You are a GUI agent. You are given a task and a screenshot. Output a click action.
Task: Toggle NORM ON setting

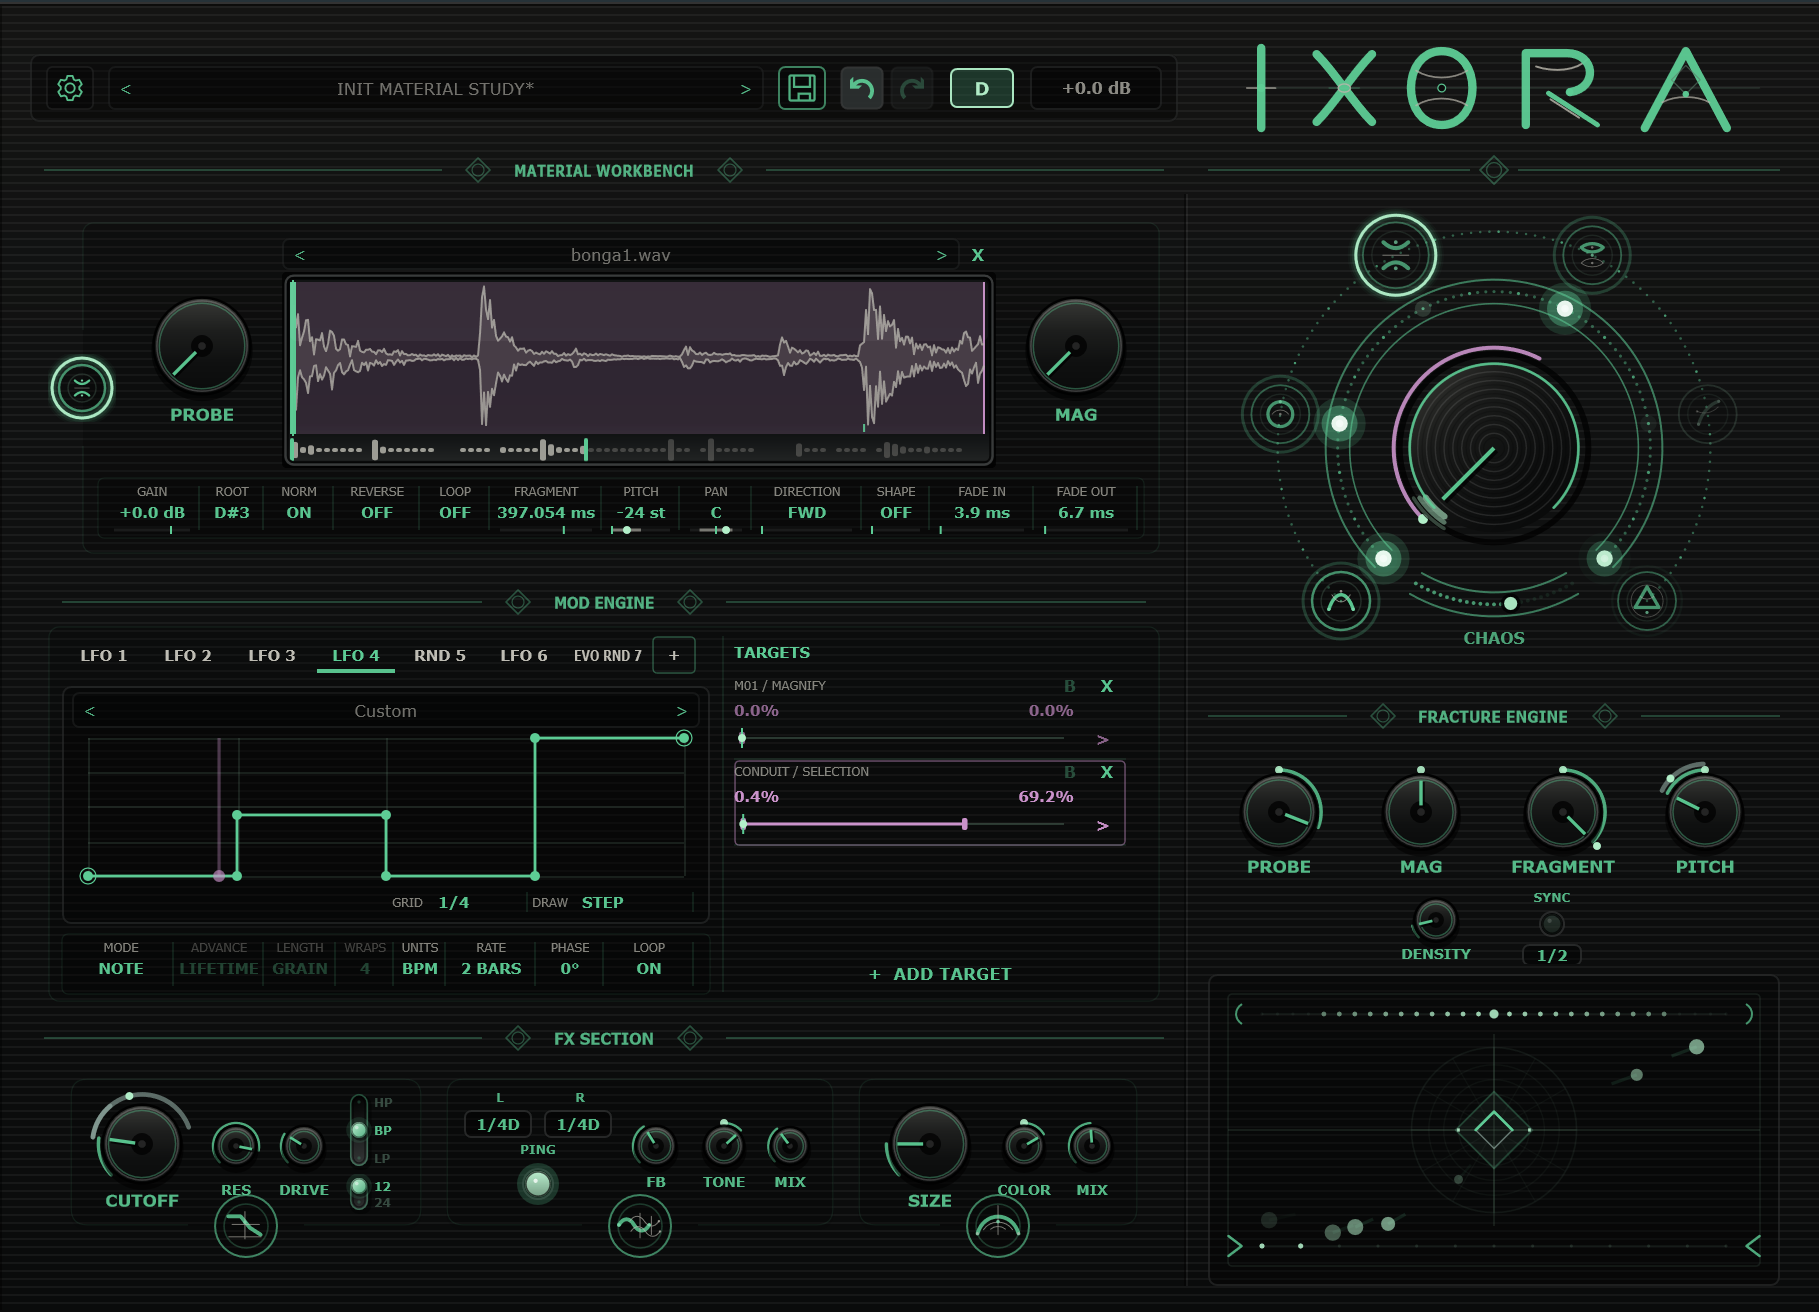[299, 503]
